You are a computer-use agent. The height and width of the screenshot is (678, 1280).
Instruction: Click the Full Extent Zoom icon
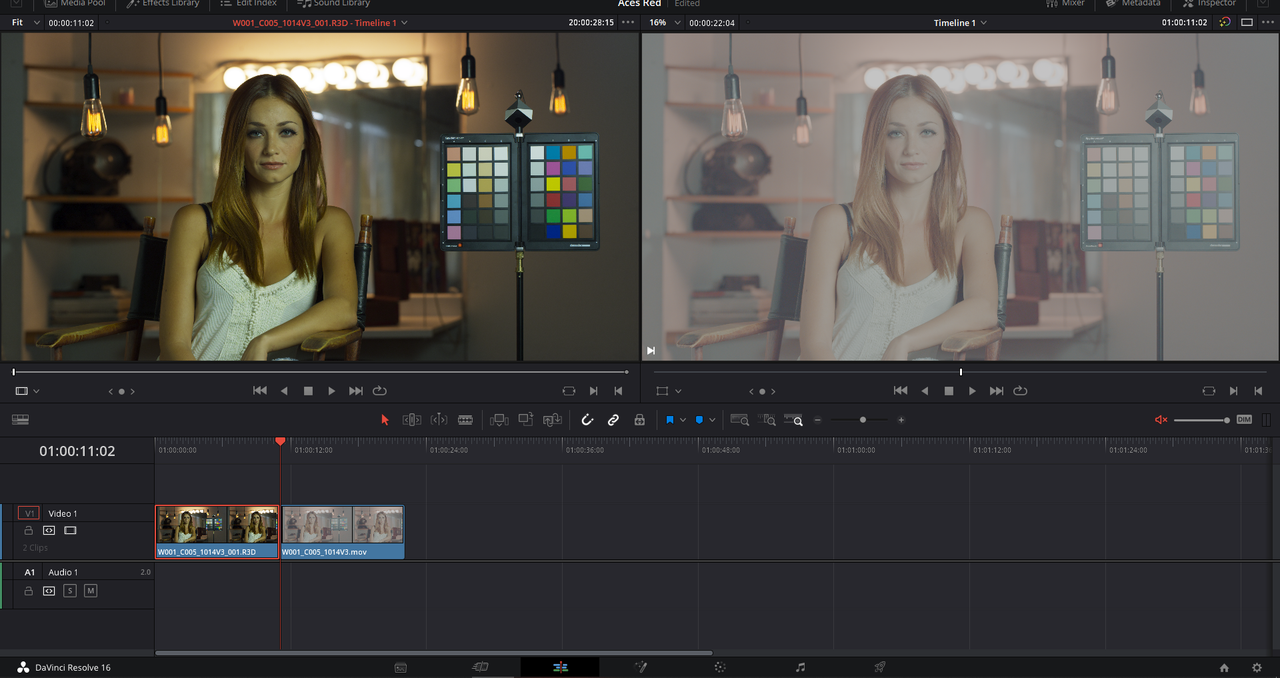click(x=740, y=420)
